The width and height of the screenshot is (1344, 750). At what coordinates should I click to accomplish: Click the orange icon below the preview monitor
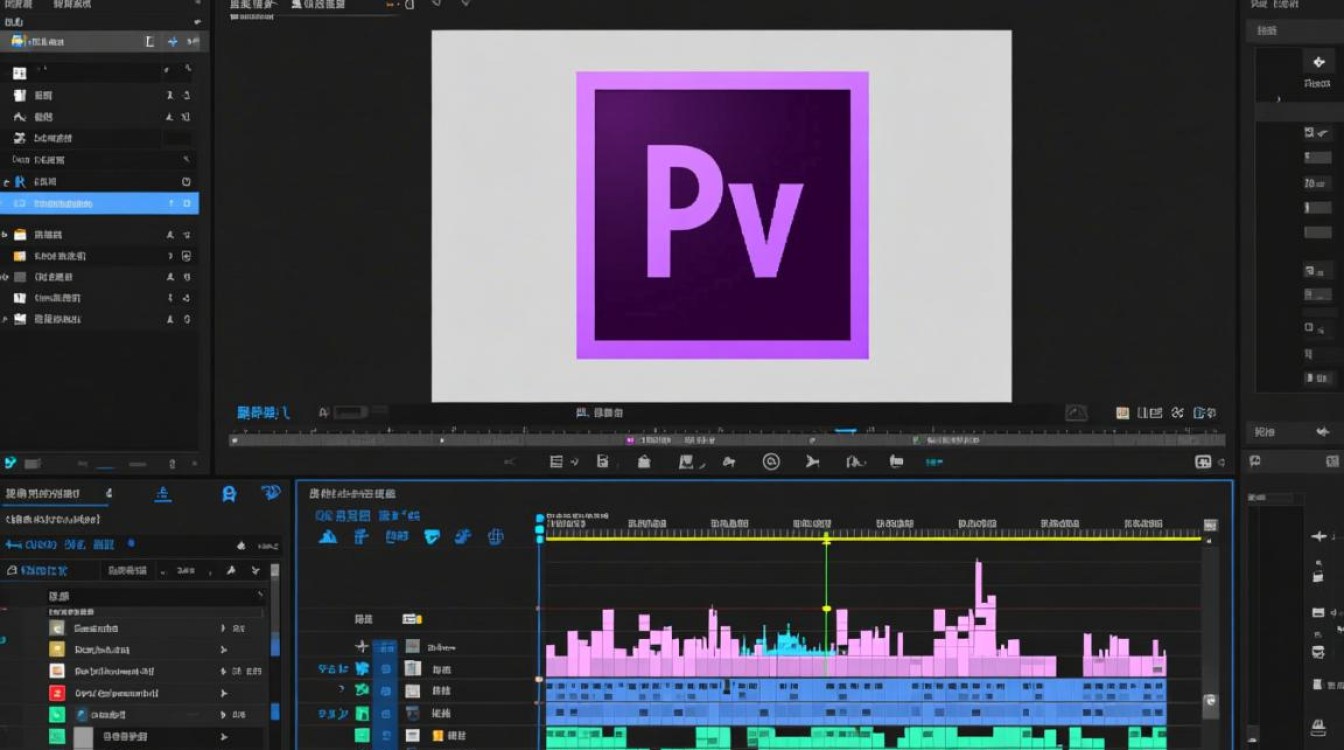click(x=1122, y=412)
